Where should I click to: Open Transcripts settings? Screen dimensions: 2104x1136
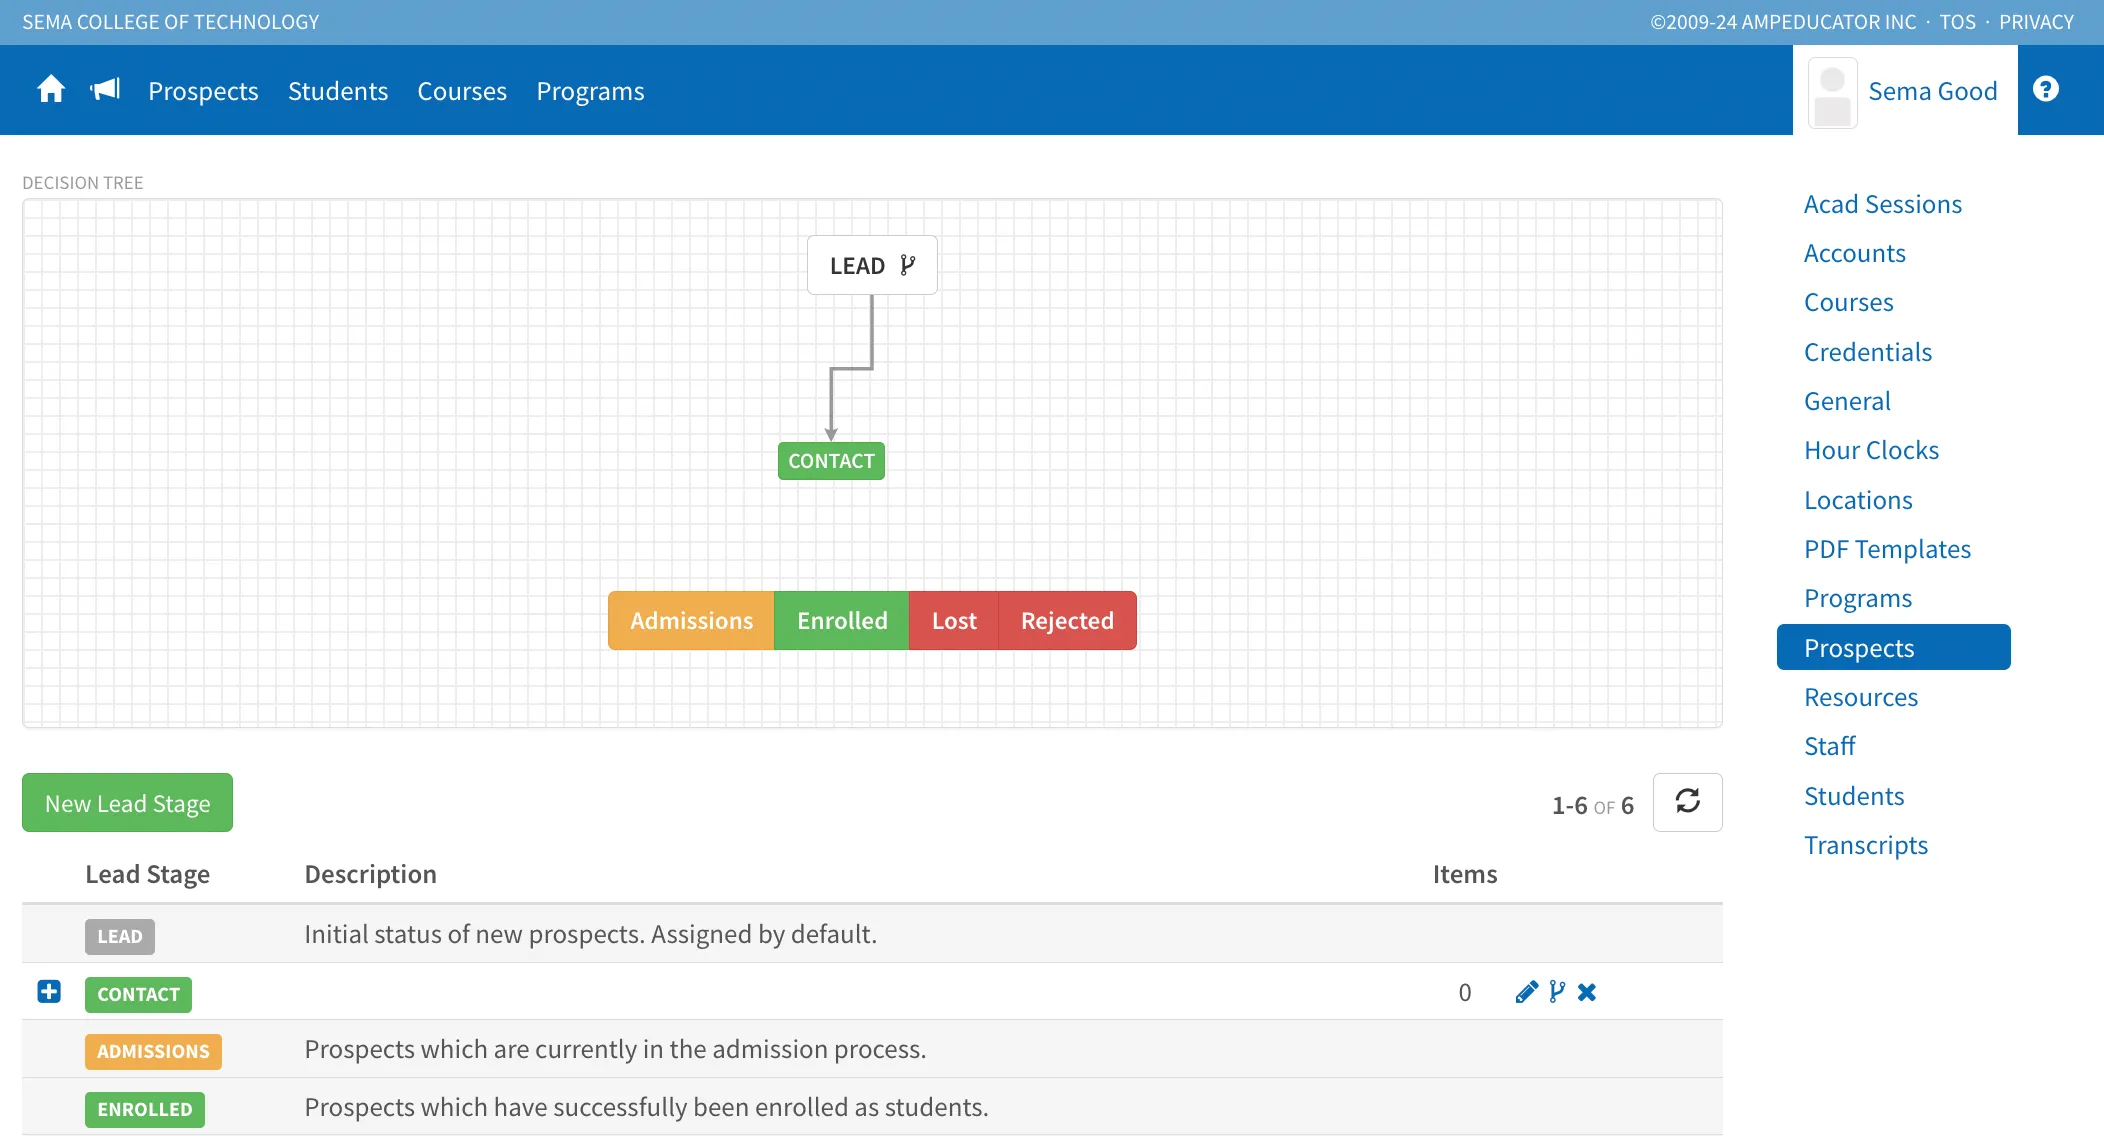coord(1865,845)
